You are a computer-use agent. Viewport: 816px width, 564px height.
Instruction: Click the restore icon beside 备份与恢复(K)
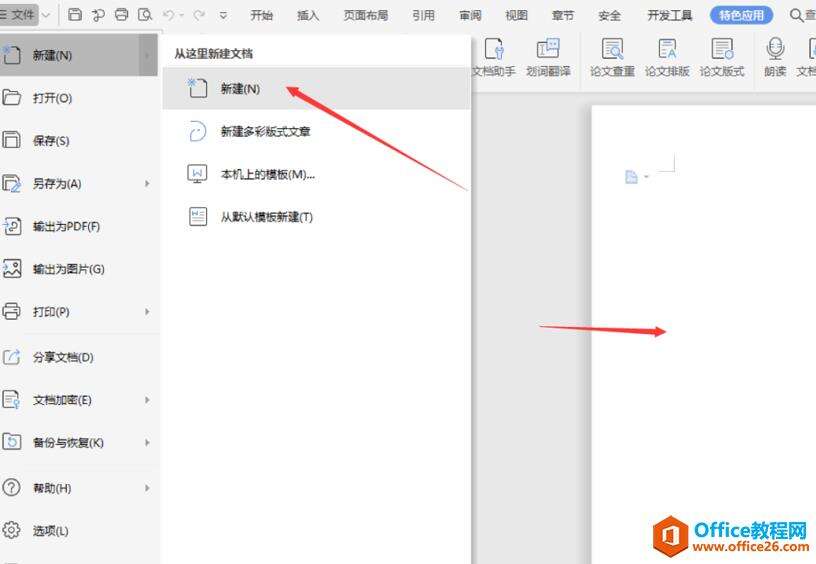(x=11, y=442)
